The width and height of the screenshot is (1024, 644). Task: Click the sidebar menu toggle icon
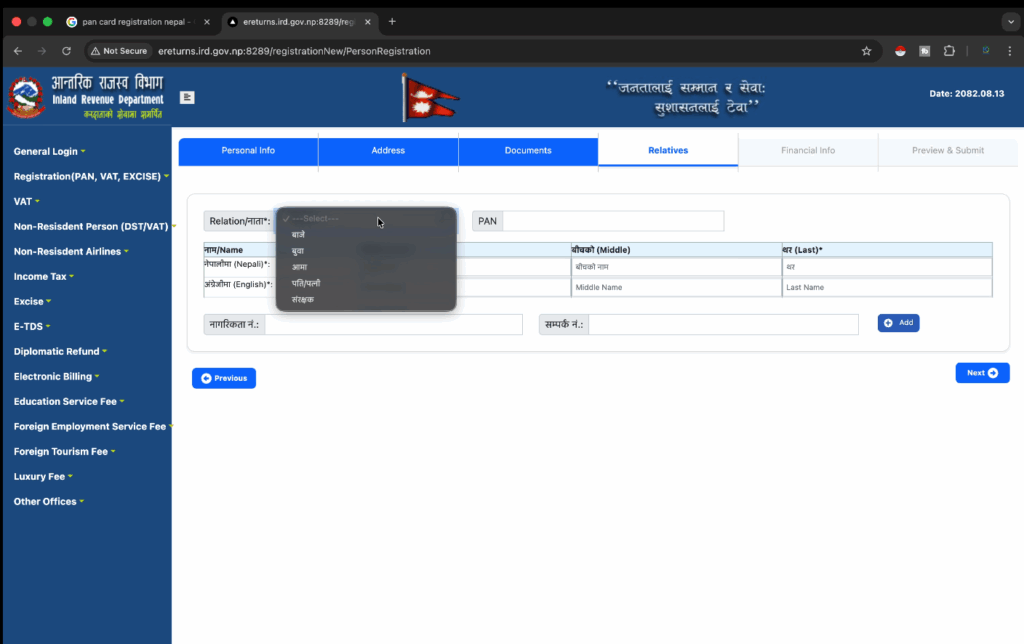click(187, 97)
